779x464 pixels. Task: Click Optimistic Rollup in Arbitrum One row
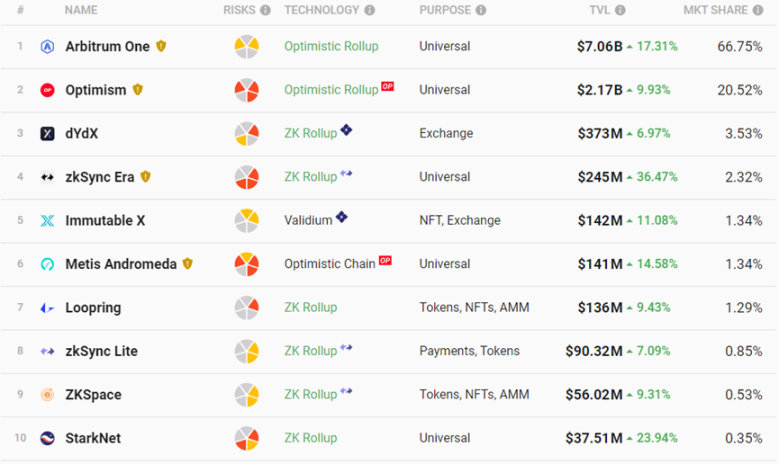[331, 46]
